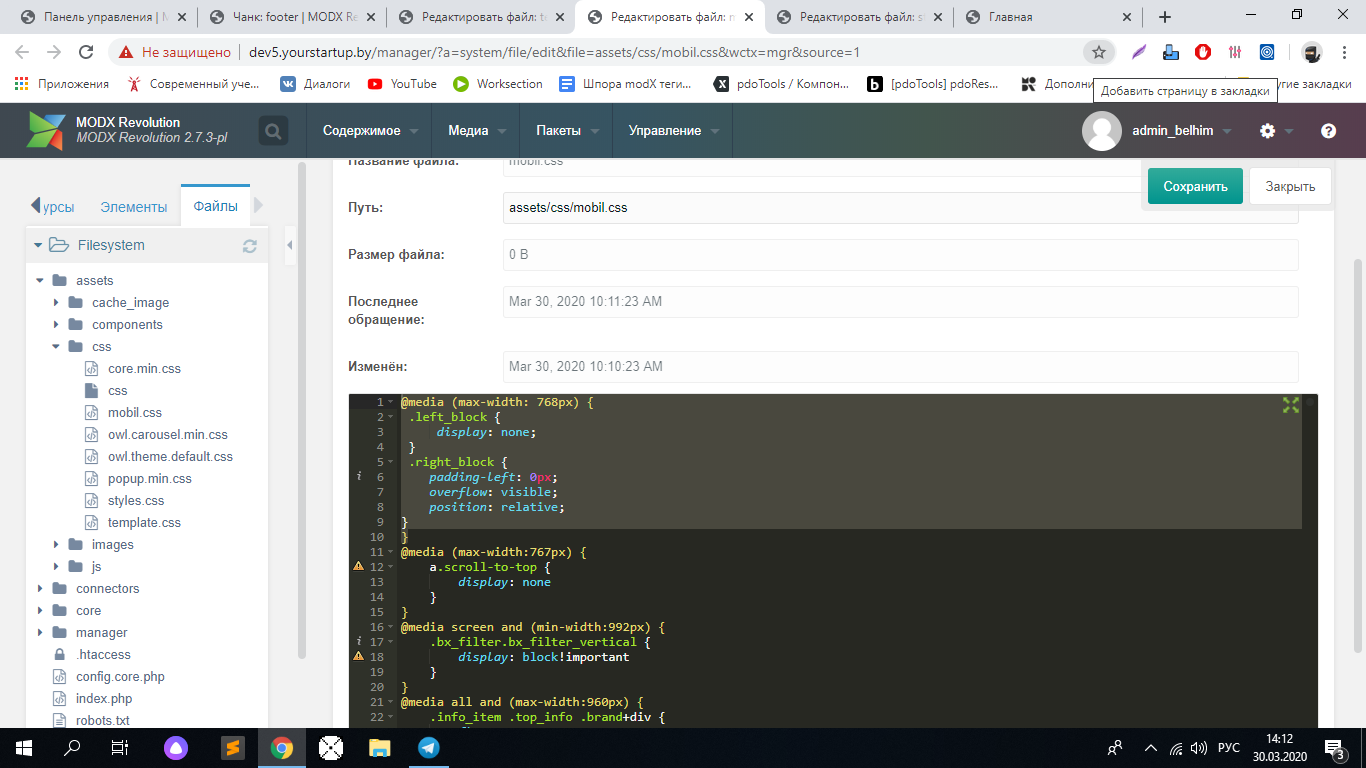Open mobil.css in the file tree

(x=135, y=413)
